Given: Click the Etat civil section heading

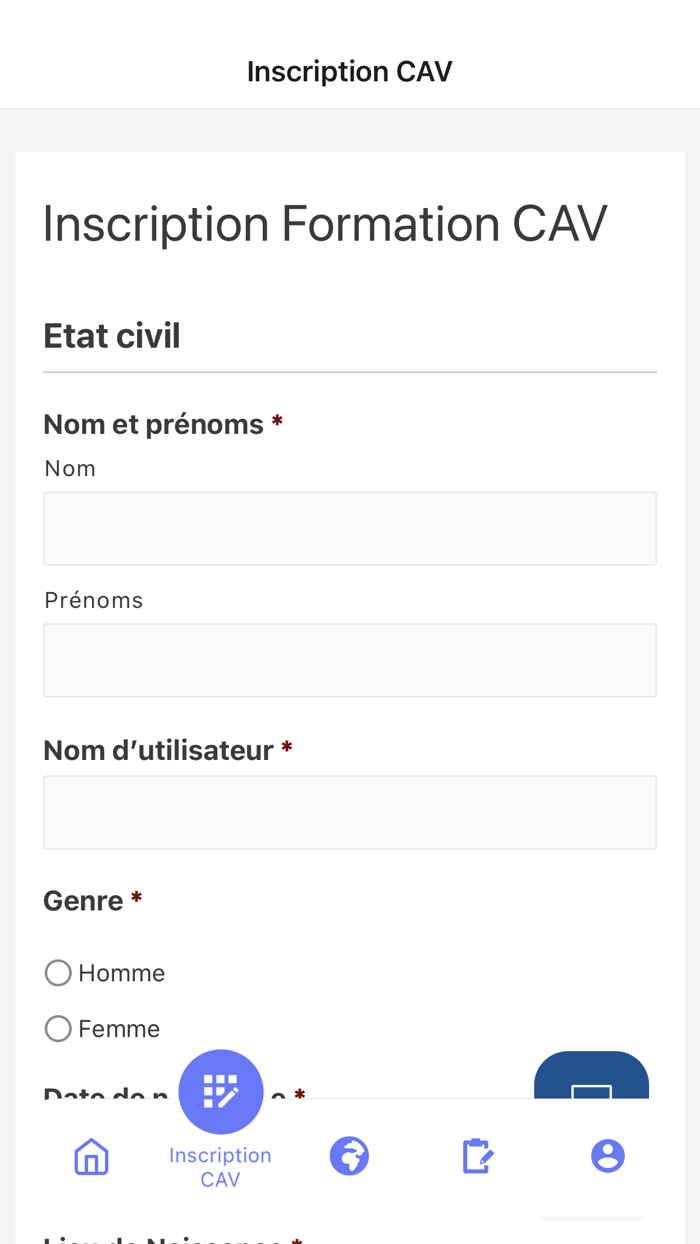Looking at the screenshot, I should [x=111, y=336].
